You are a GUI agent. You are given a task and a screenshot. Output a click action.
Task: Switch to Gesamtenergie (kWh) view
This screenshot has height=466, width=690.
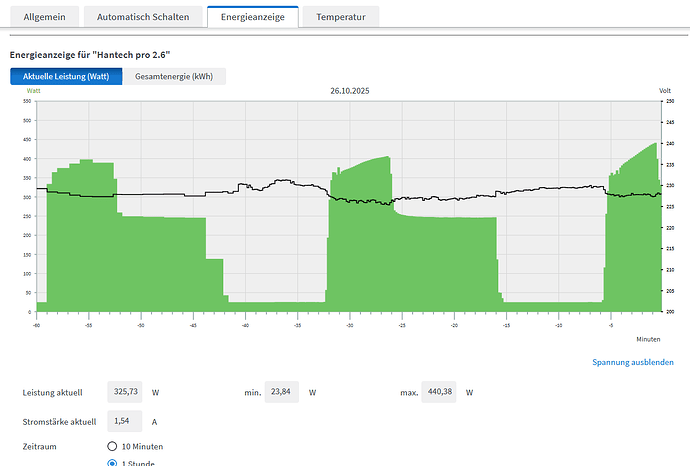(175, 77)
